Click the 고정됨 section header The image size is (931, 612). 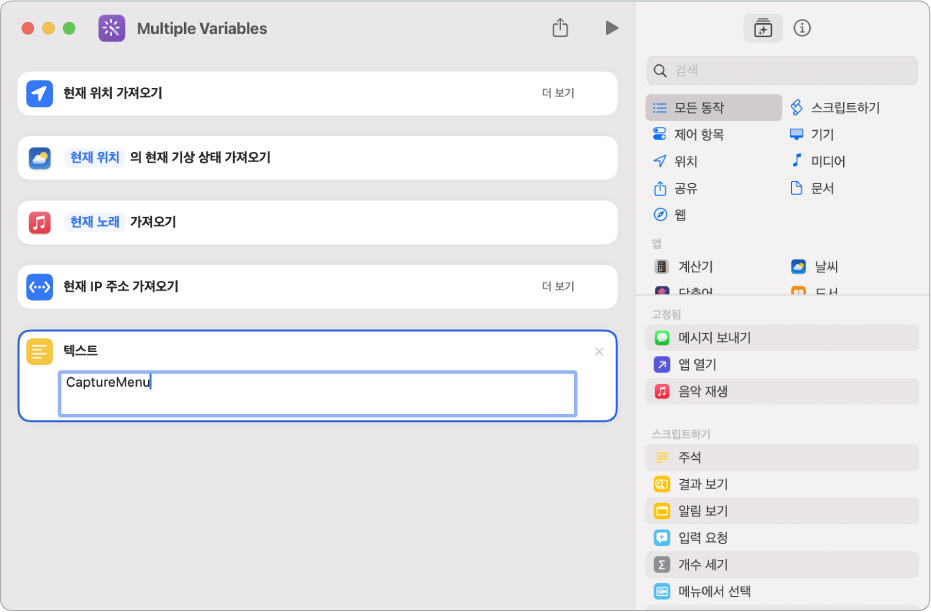(666, 314)
